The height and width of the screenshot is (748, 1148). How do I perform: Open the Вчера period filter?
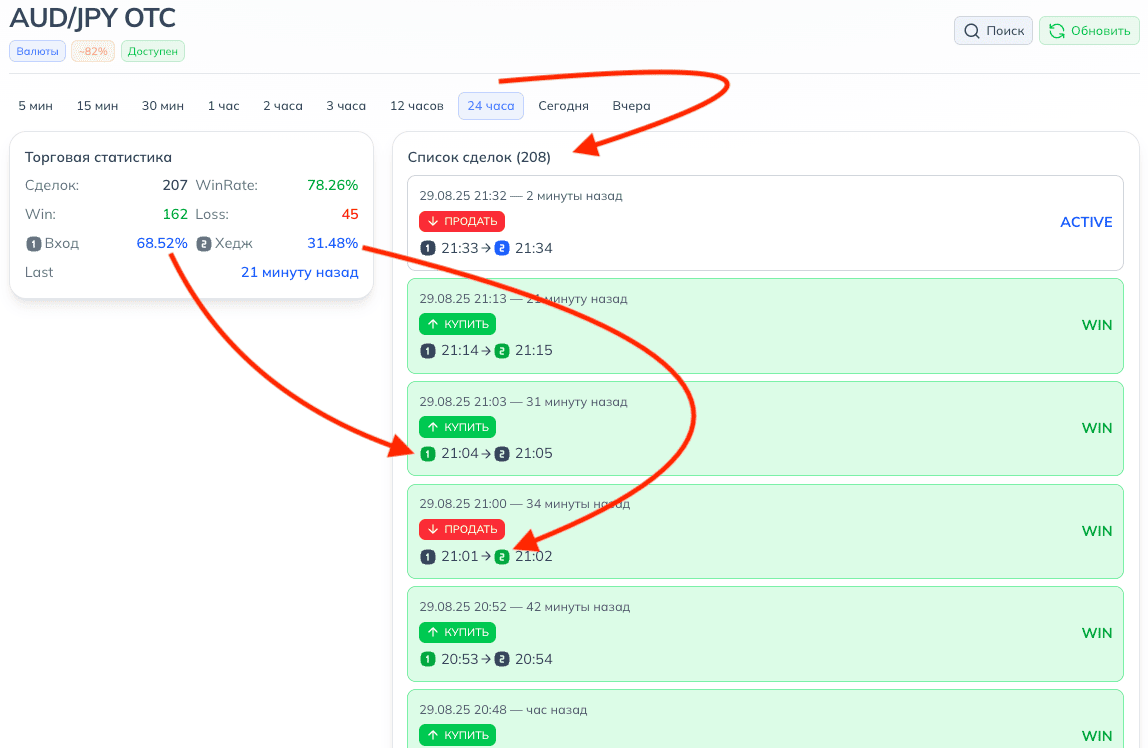631,106
